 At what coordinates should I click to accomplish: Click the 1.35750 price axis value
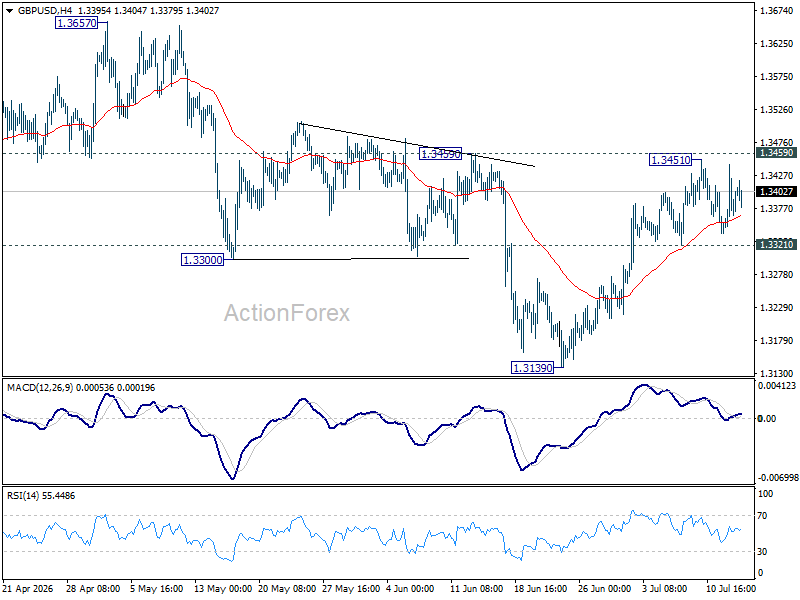point(777,77)
